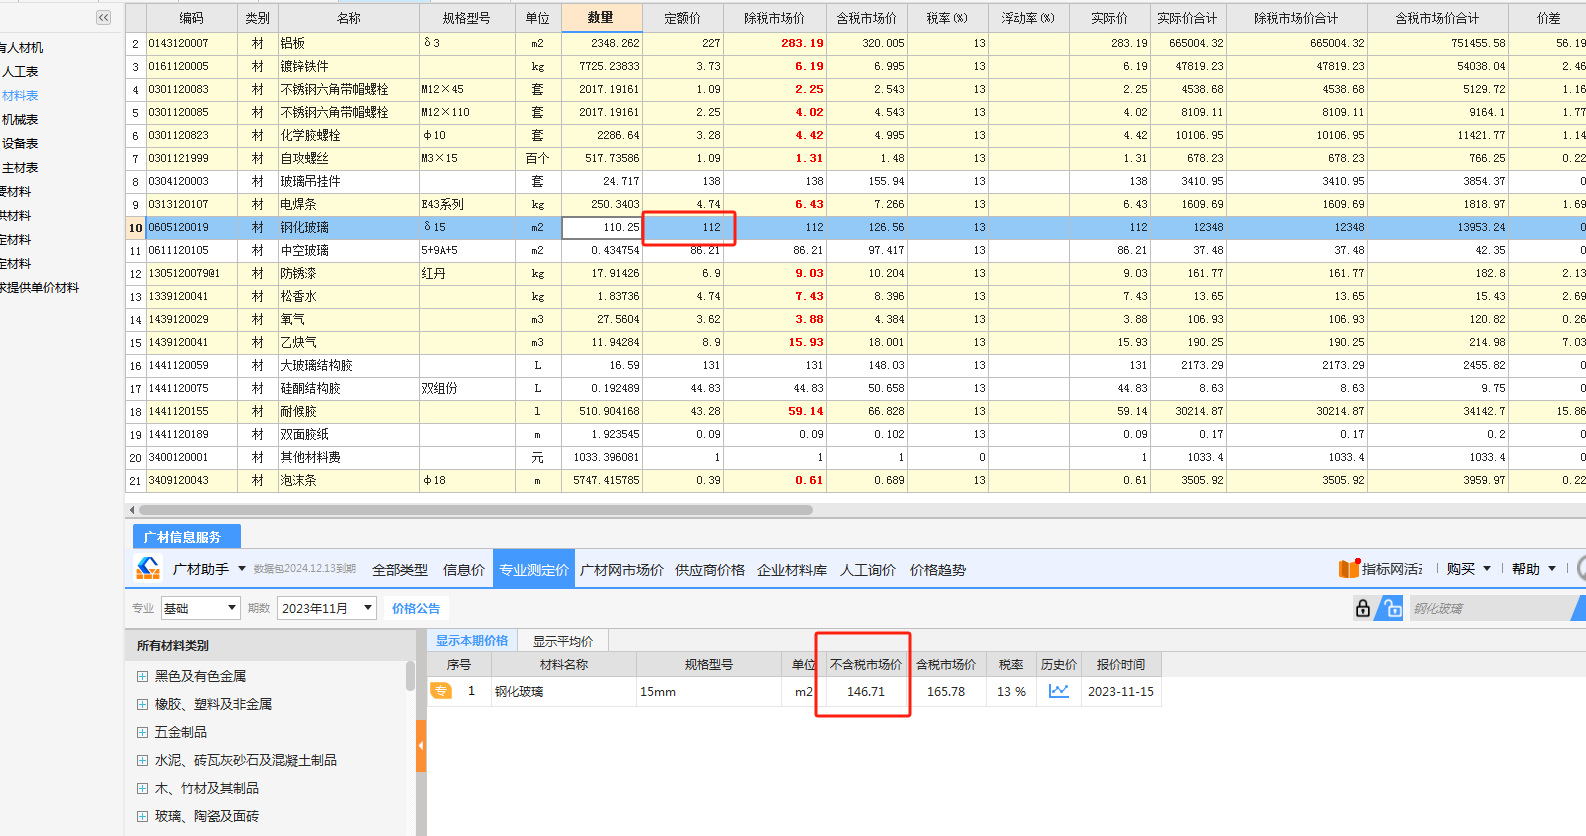Expand the 橡胶、塑料及非金属 tree node
The image size is (1586, 836).
[x=142, y=704]
